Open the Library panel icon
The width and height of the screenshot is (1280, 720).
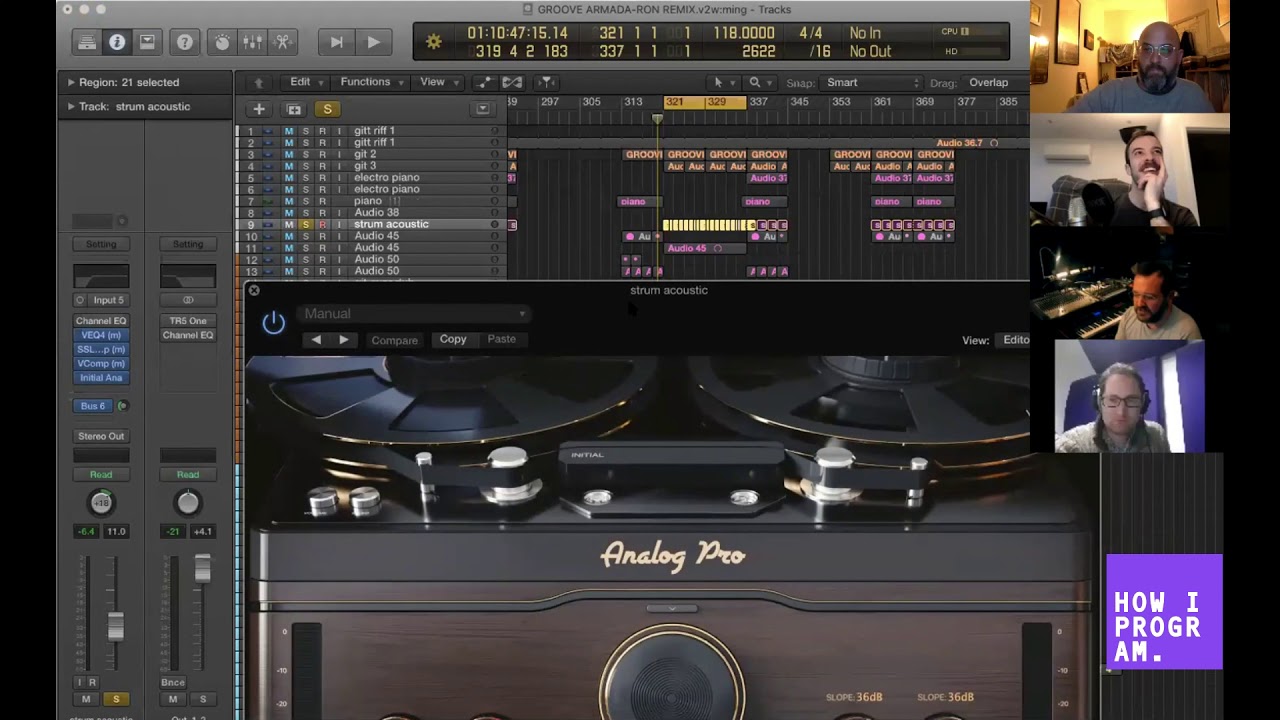(x=87, y=42)
